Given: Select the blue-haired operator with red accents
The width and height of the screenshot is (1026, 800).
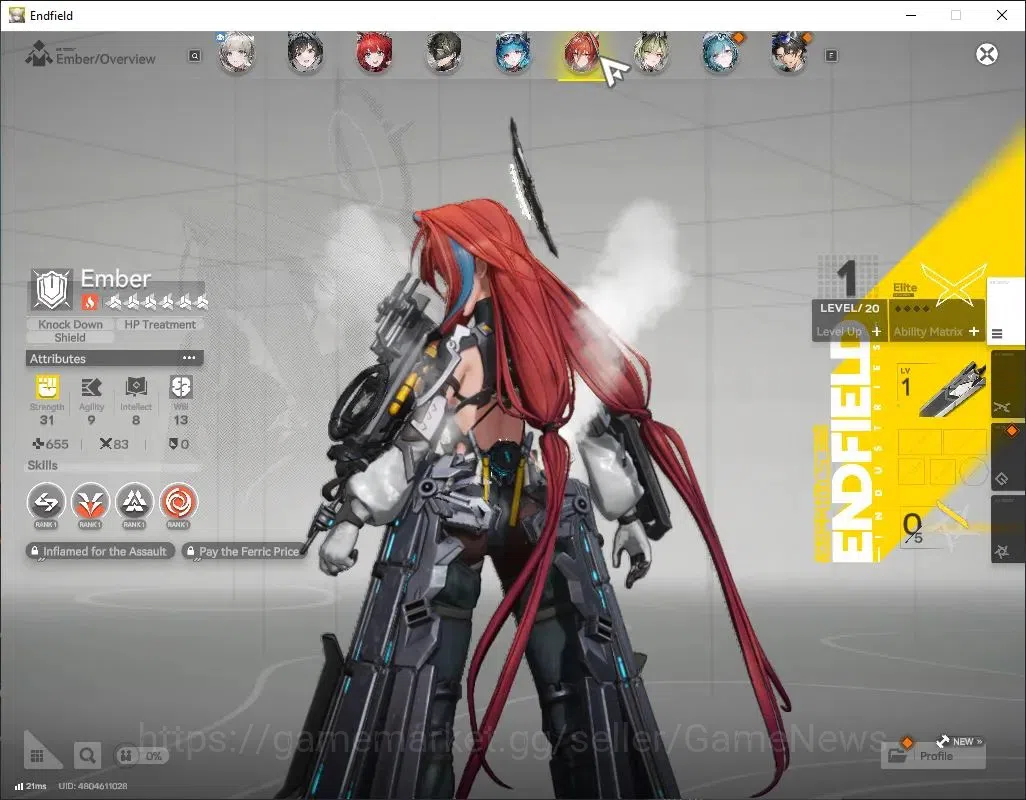Looking at the screenshot, I should tap(512, 54).
